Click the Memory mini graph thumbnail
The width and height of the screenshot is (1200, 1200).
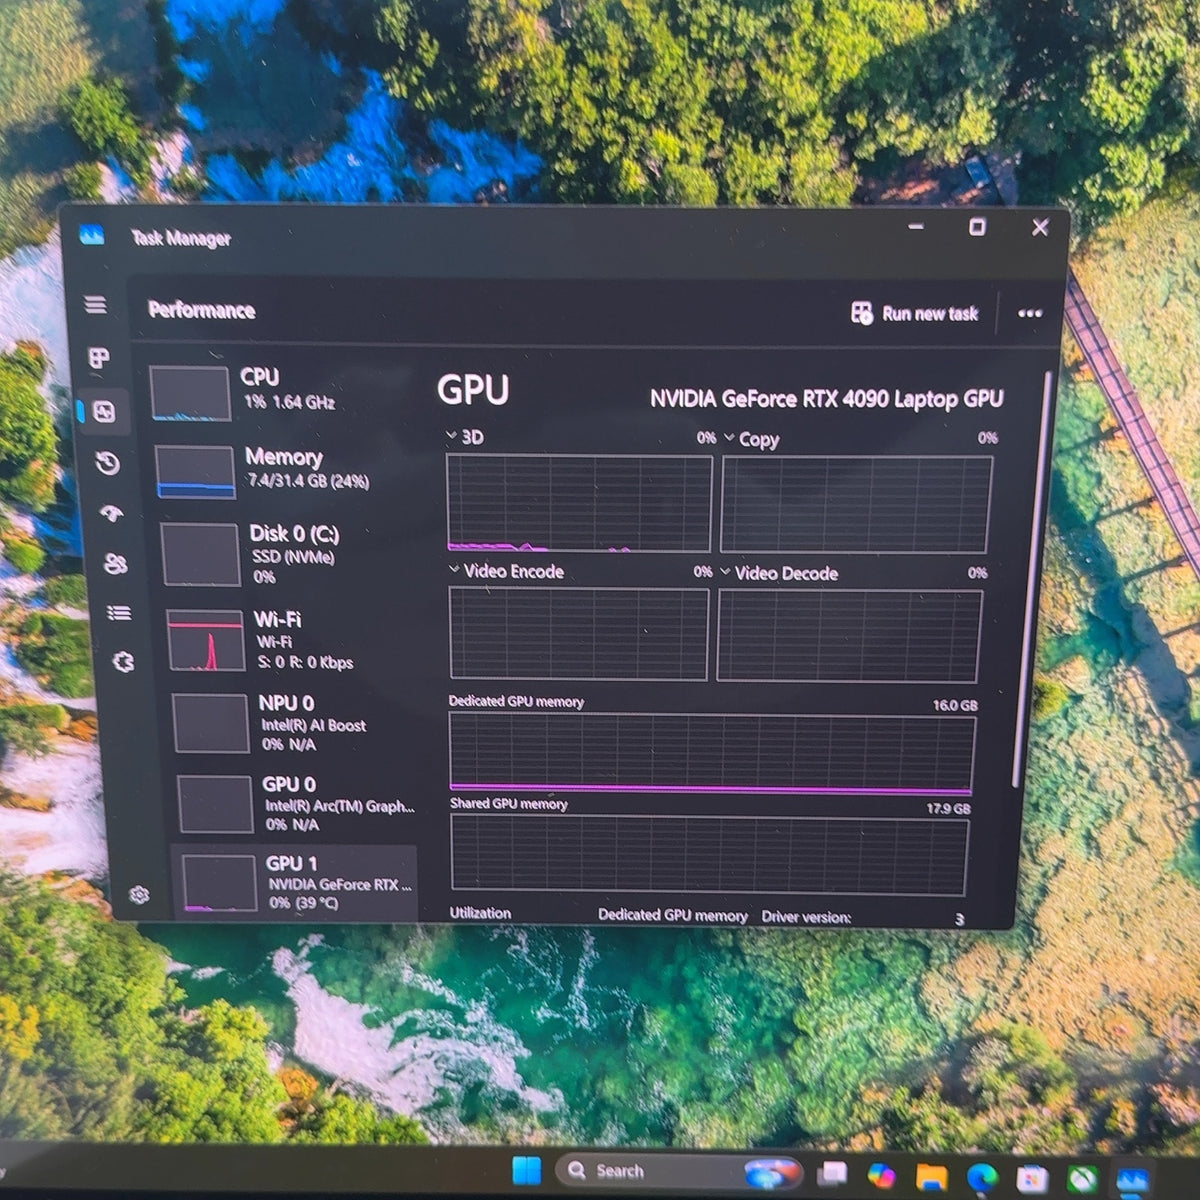coord(195,472)
